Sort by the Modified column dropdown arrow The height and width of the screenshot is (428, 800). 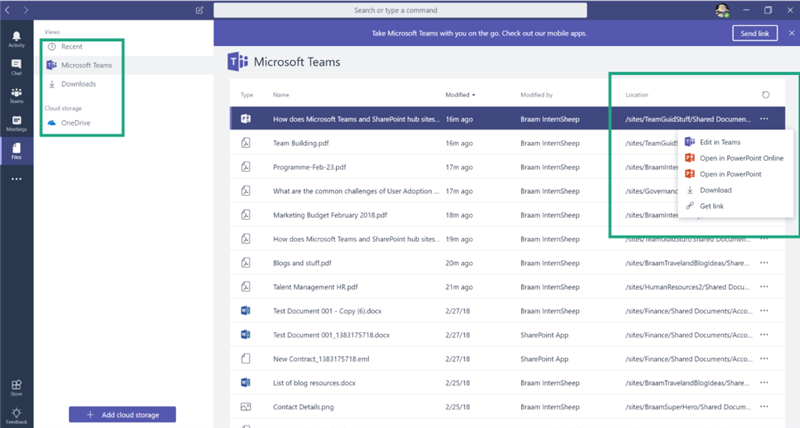pyautogui.click(x=473, y=95)
